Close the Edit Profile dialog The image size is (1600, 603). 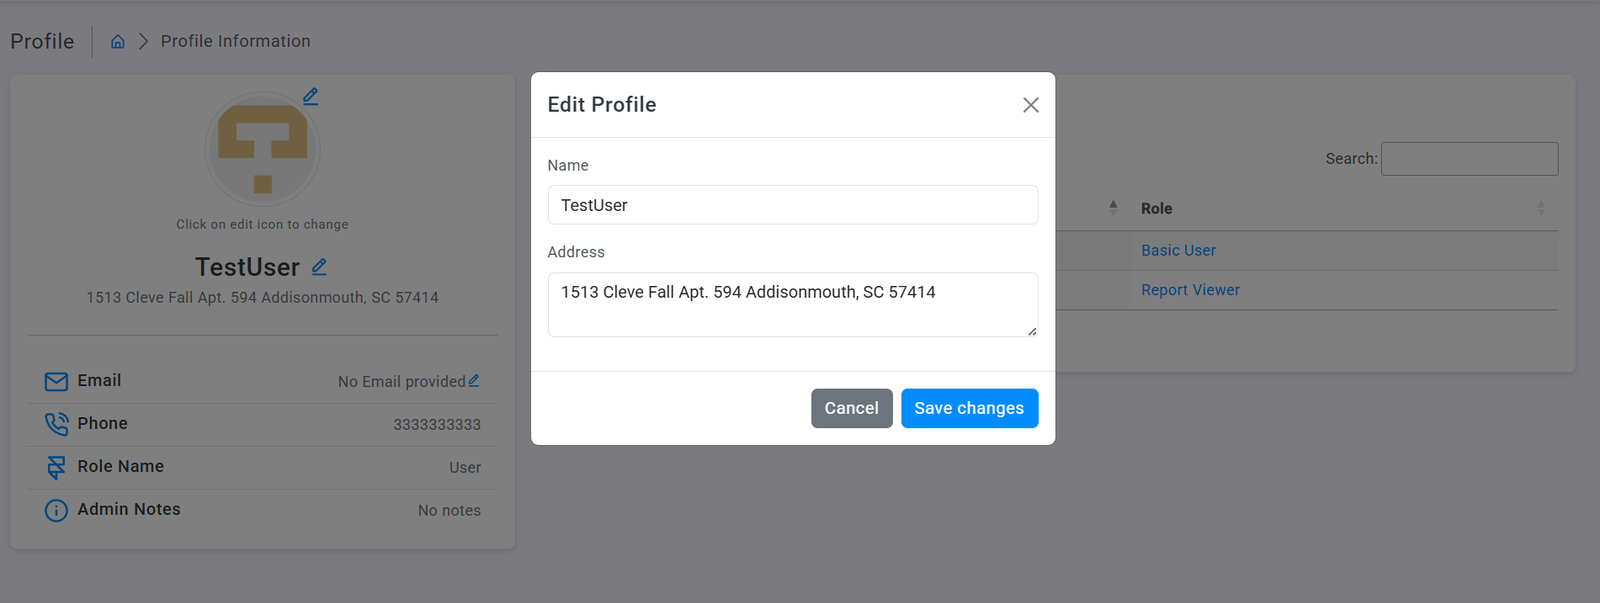point(1031,105)
